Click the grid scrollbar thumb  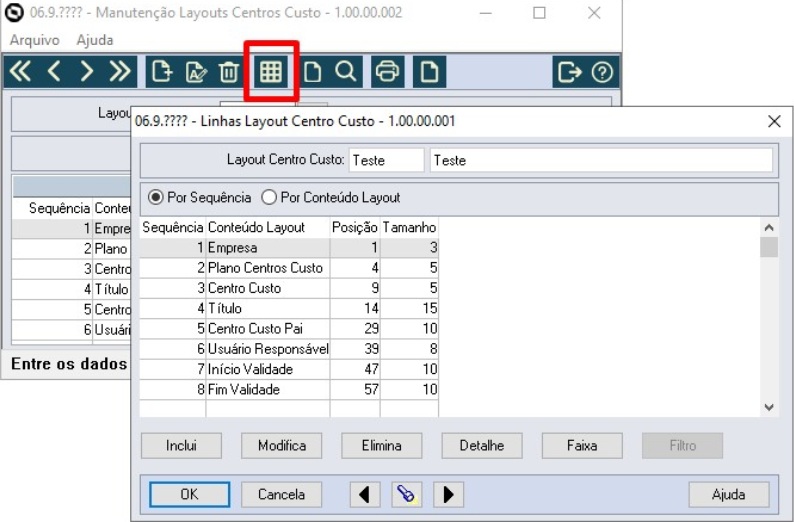click(769, 247)
